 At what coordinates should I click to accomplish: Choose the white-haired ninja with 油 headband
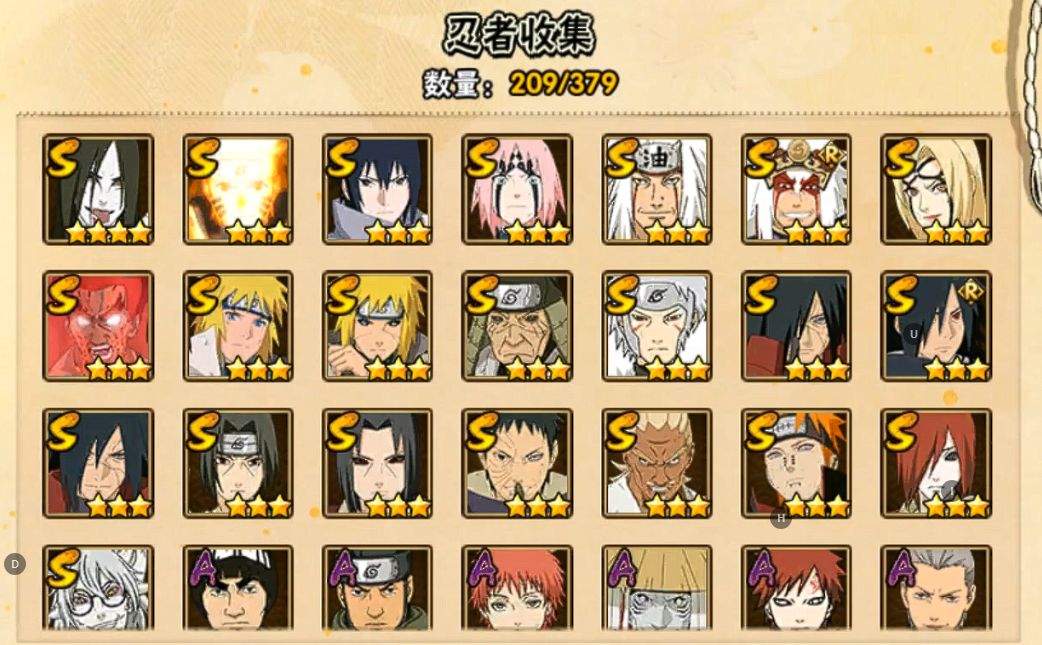coord(657,190)
